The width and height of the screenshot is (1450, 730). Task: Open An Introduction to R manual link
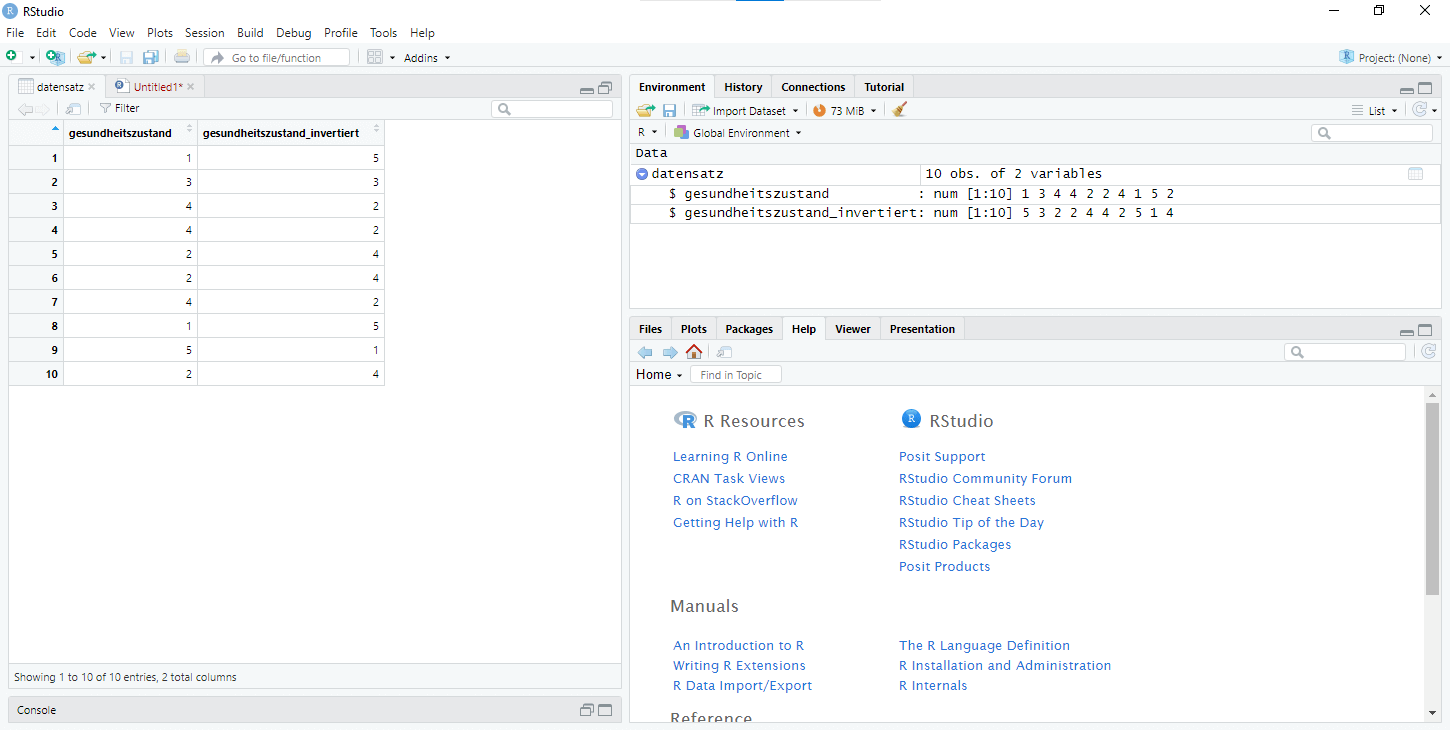(739, 645)
